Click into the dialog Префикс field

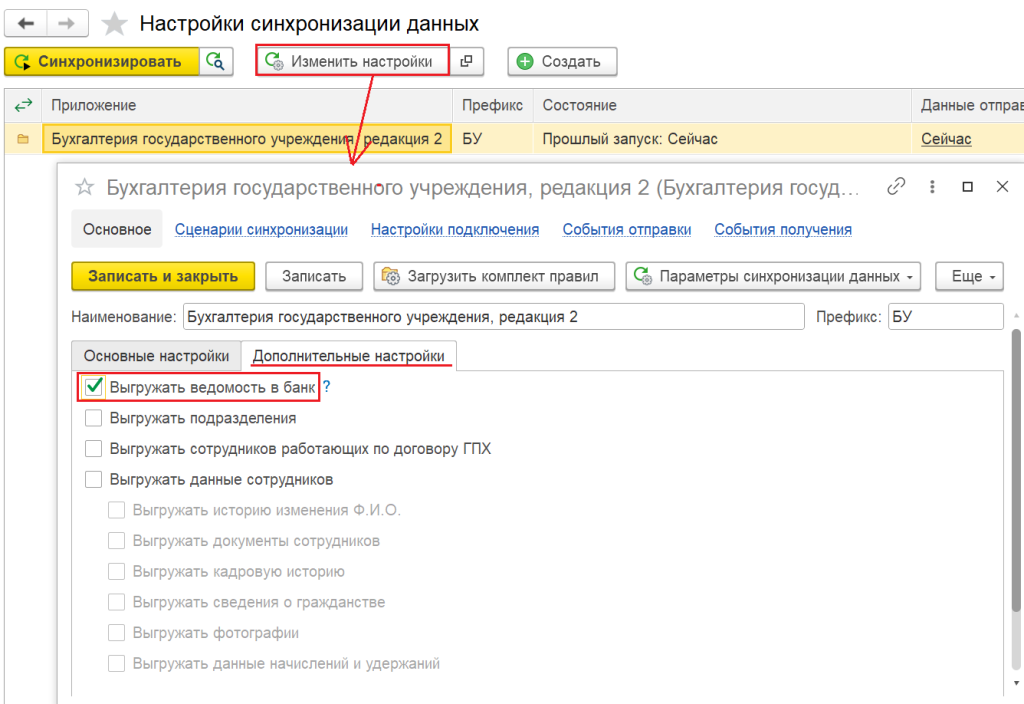(946, 317)
